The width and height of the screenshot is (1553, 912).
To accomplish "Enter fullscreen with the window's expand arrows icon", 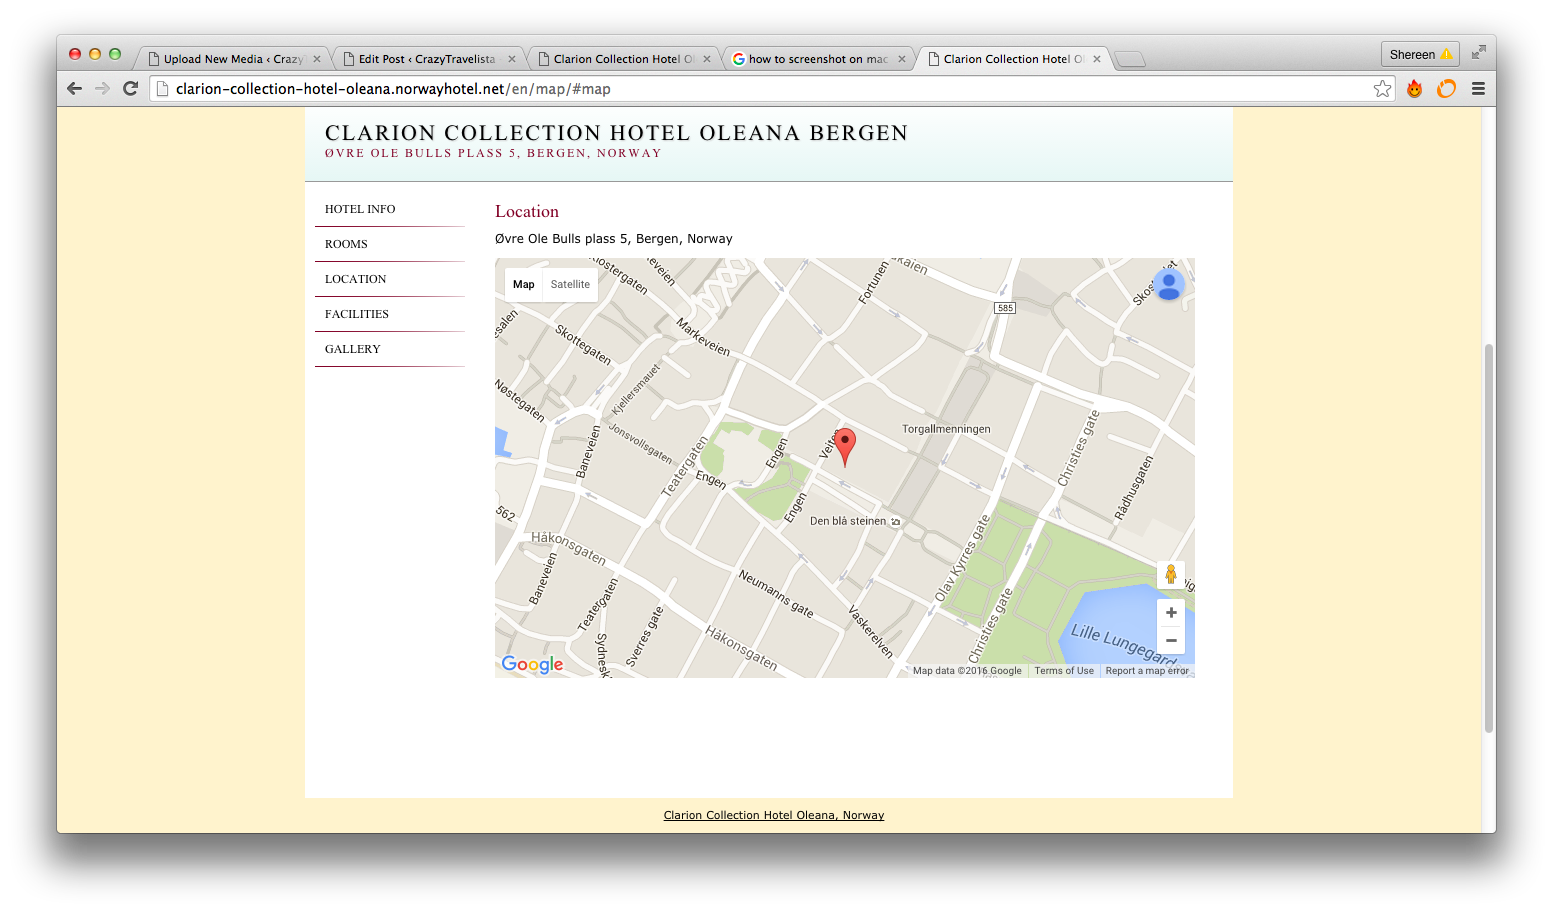I will [x=1478, y=52].
